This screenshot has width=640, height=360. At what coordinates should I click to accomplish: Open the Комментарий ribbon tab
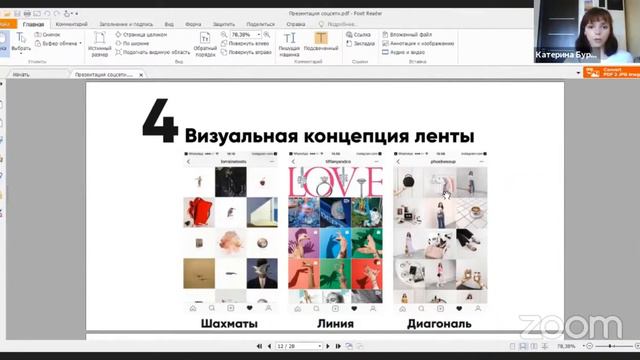pos(71,24)
